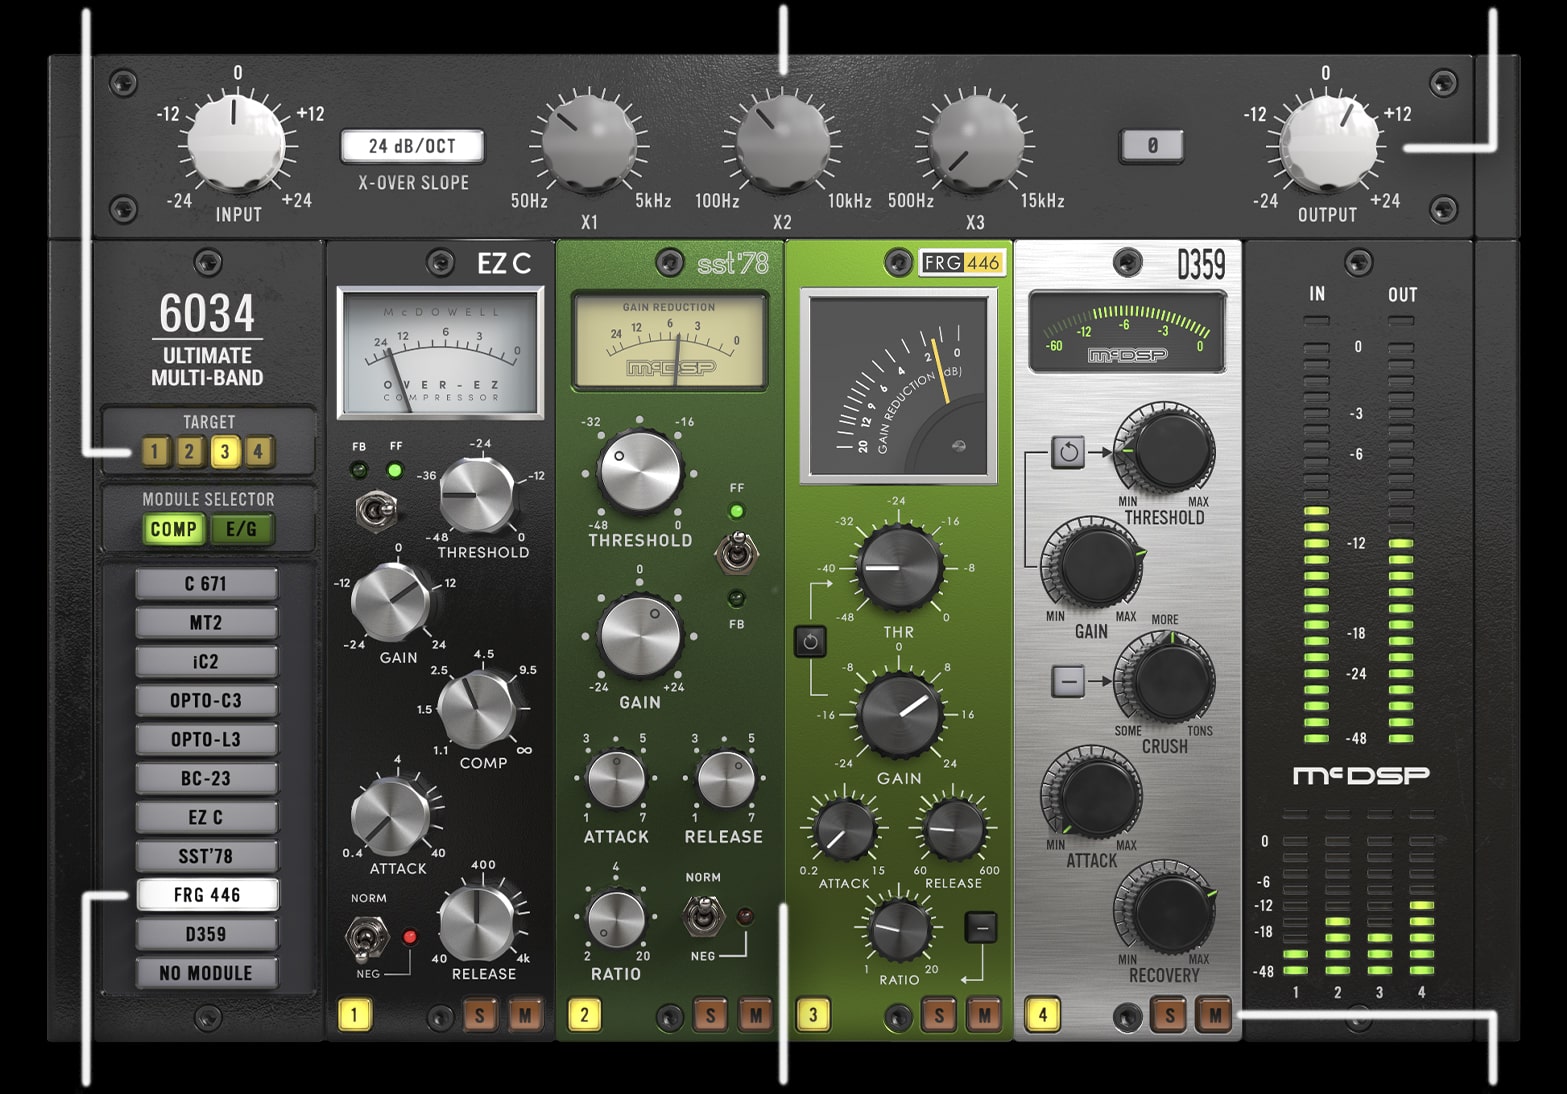
Task: Click the FRG 446 ratio link button
Action: [980, 927]
